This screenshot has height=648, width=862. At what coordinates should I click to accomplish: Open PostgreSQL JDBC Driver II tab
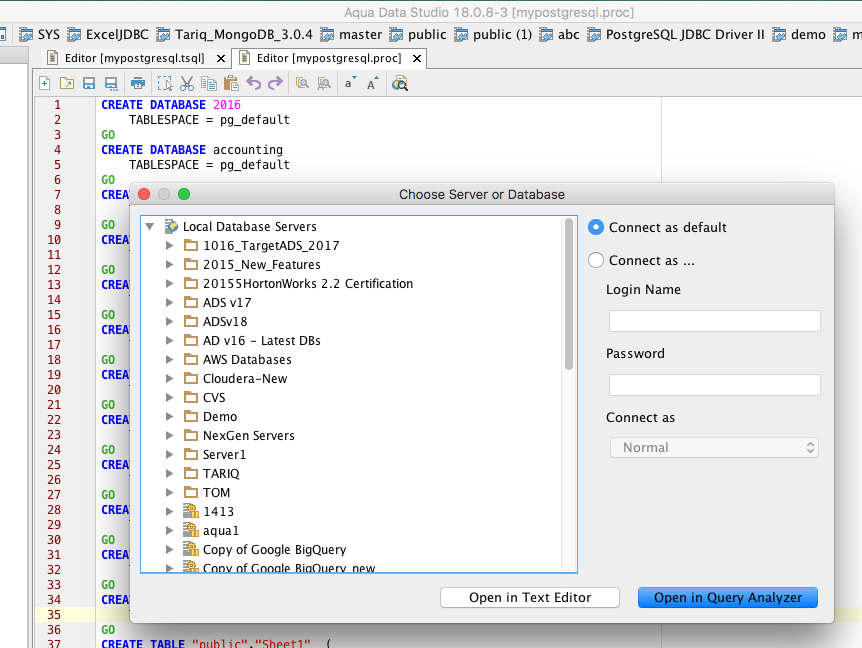[x=676, y=35]
